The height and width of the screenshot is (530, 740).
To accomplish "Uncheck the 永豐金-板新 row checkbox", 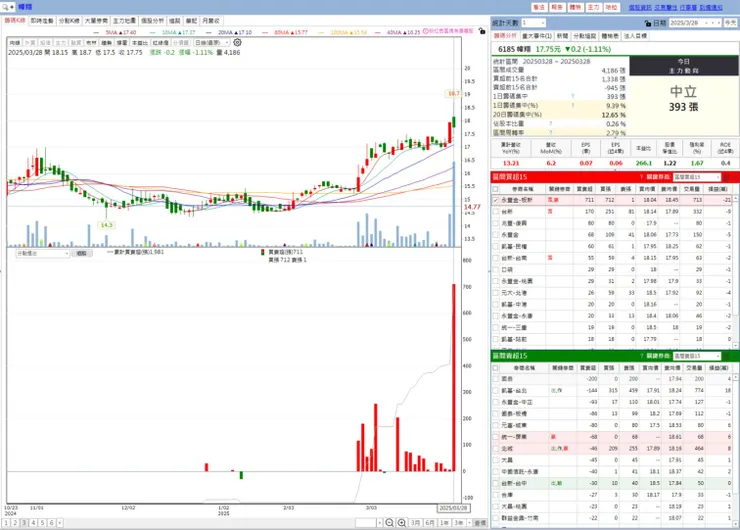I will 496,200.
